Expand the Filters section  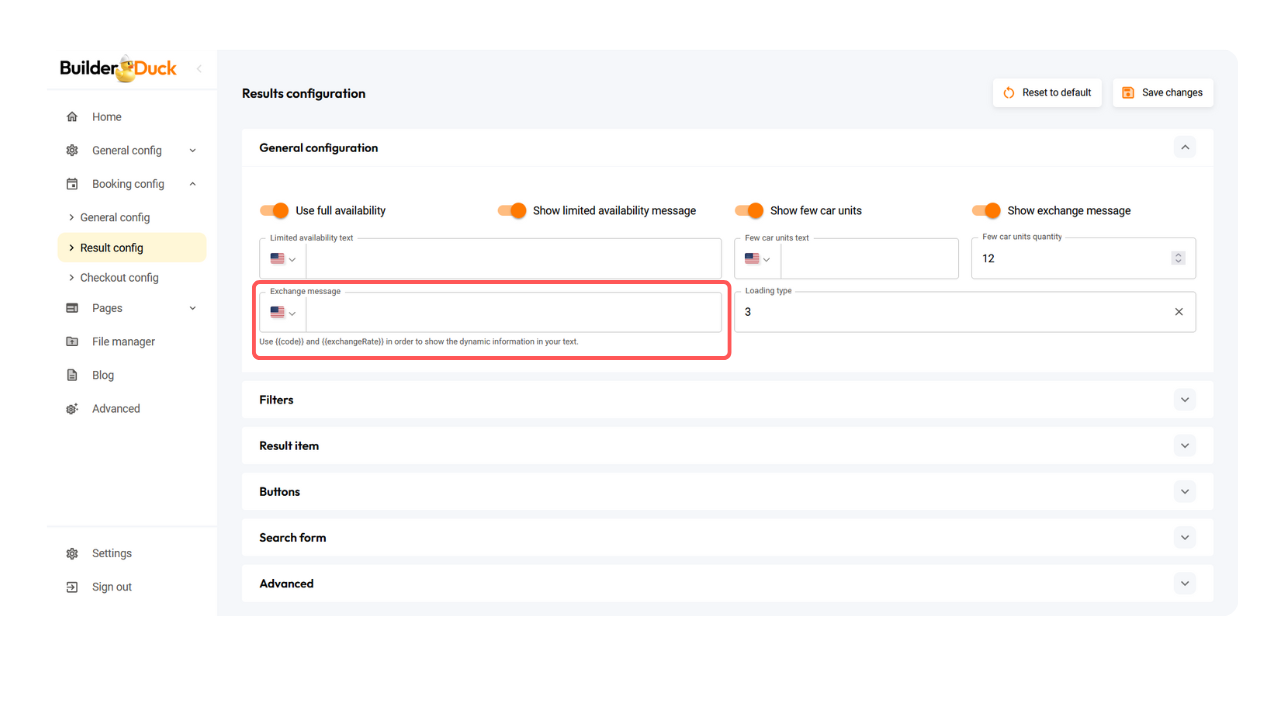(x=1184, y=400)
